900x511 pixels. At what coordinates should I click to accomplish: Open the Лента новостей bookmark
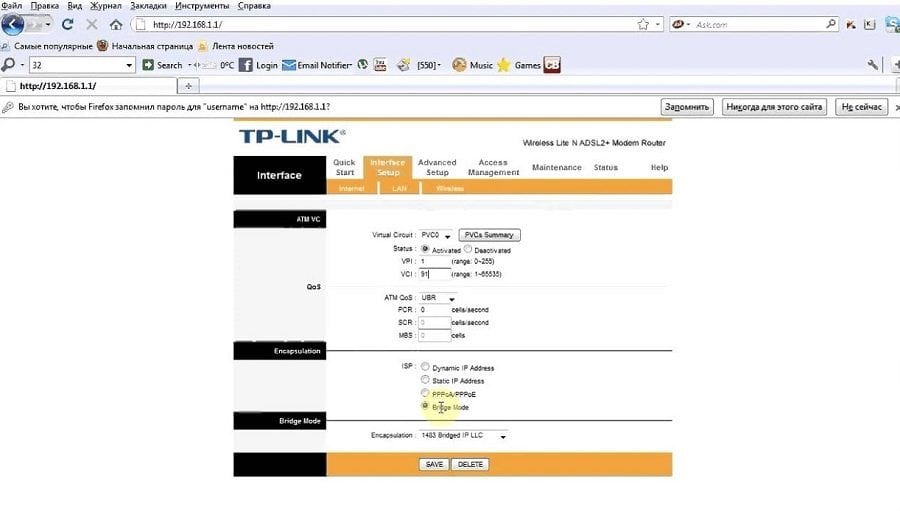coord(236,46)
